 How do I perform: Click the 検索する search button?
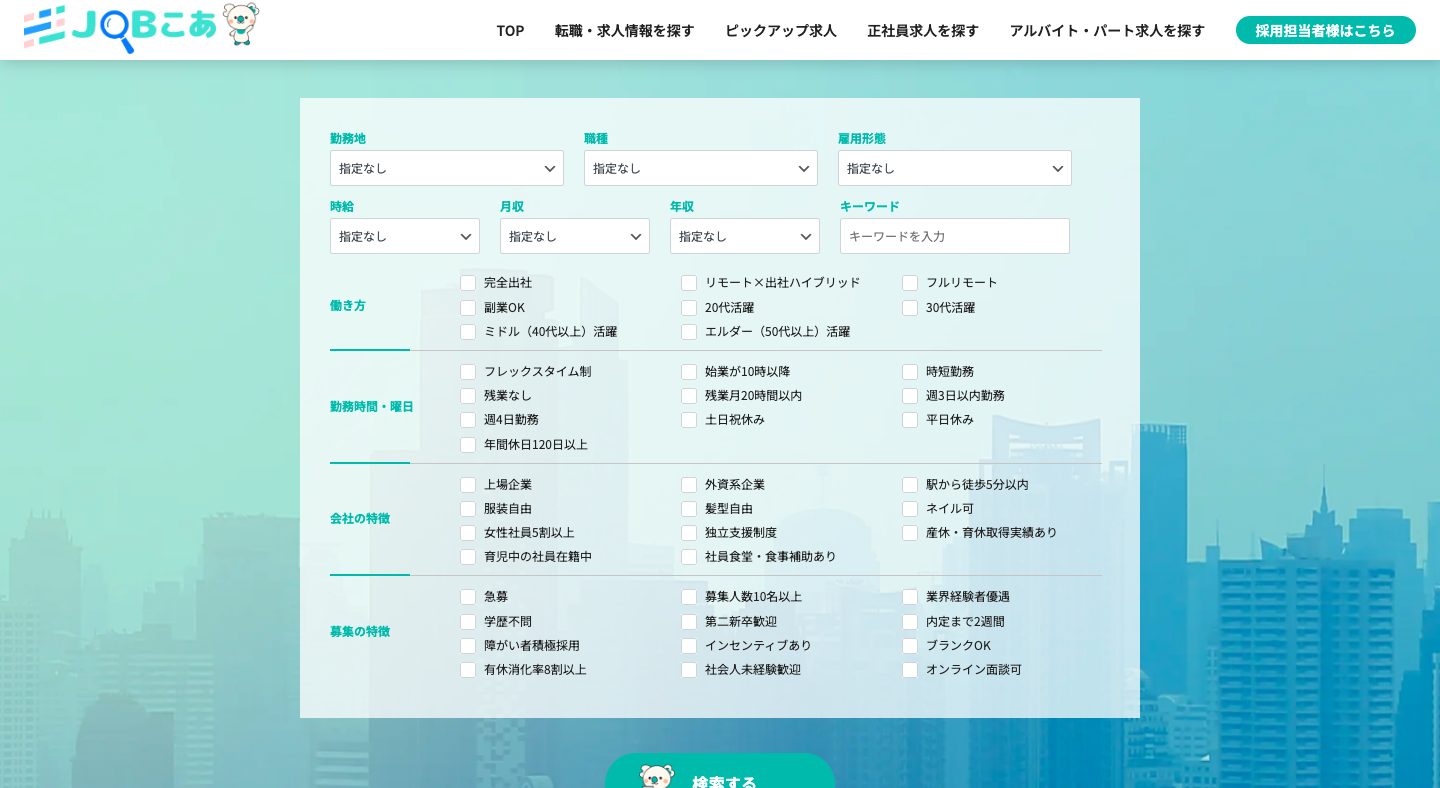pos(720,772)
